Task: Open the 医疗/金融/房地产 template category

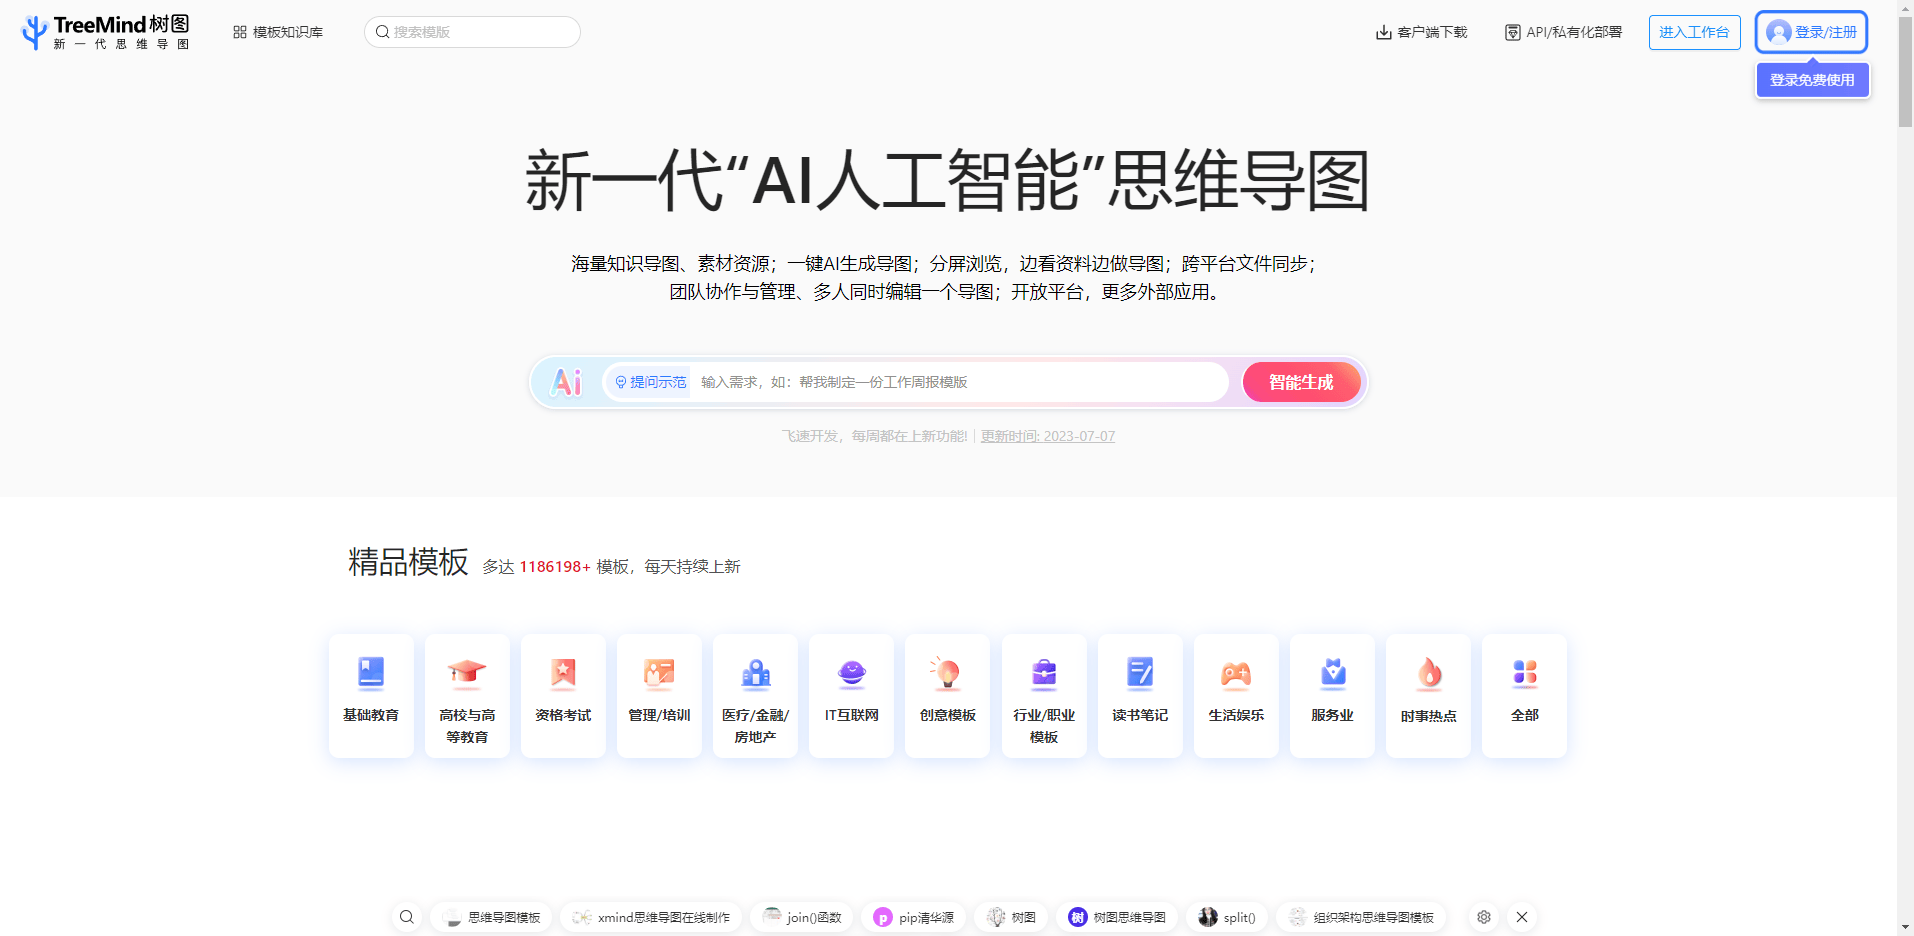Action: pos(755,695)
